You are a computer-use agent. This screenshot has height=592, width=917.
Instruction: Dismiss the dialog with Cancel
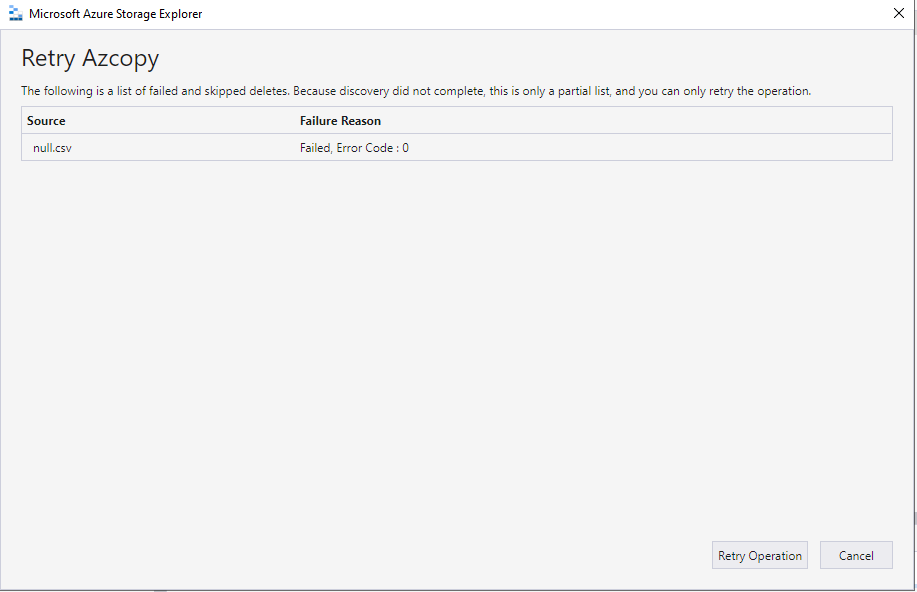(x=855, y=555)
